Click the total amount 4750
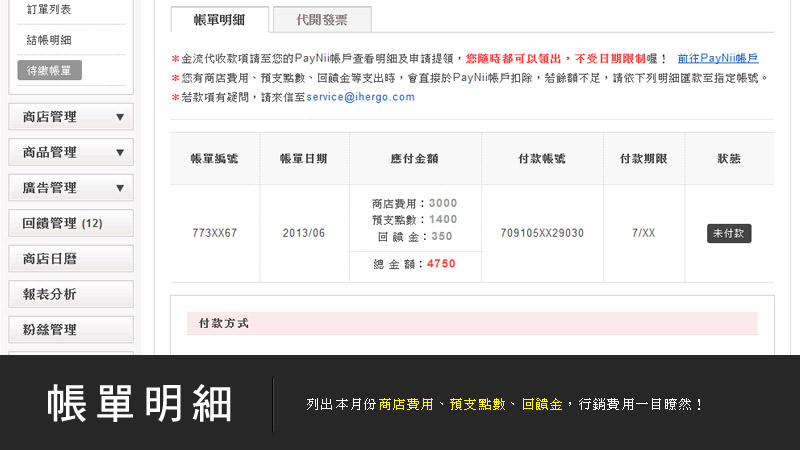Viewport: 800px width, 450px height. pos(441,265)
